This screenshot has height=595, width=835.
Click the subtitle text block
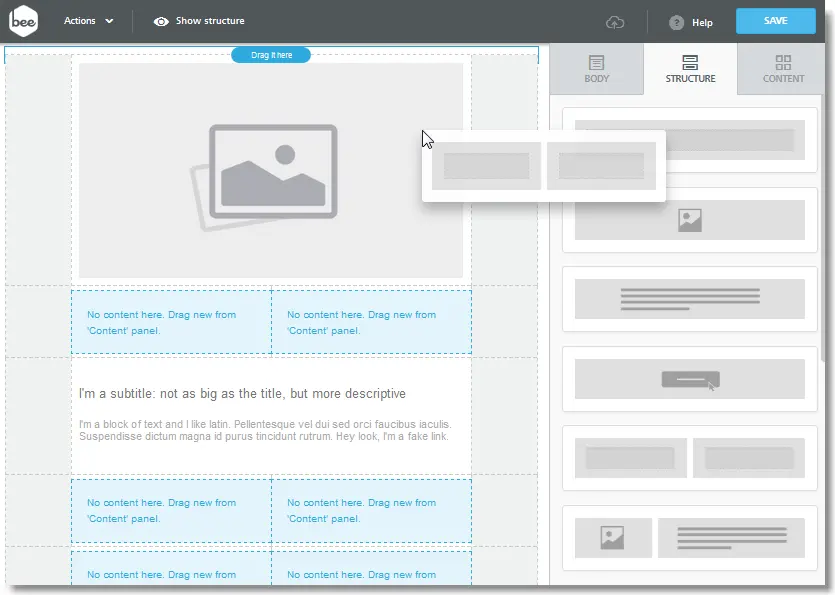[x=242, y=394]
